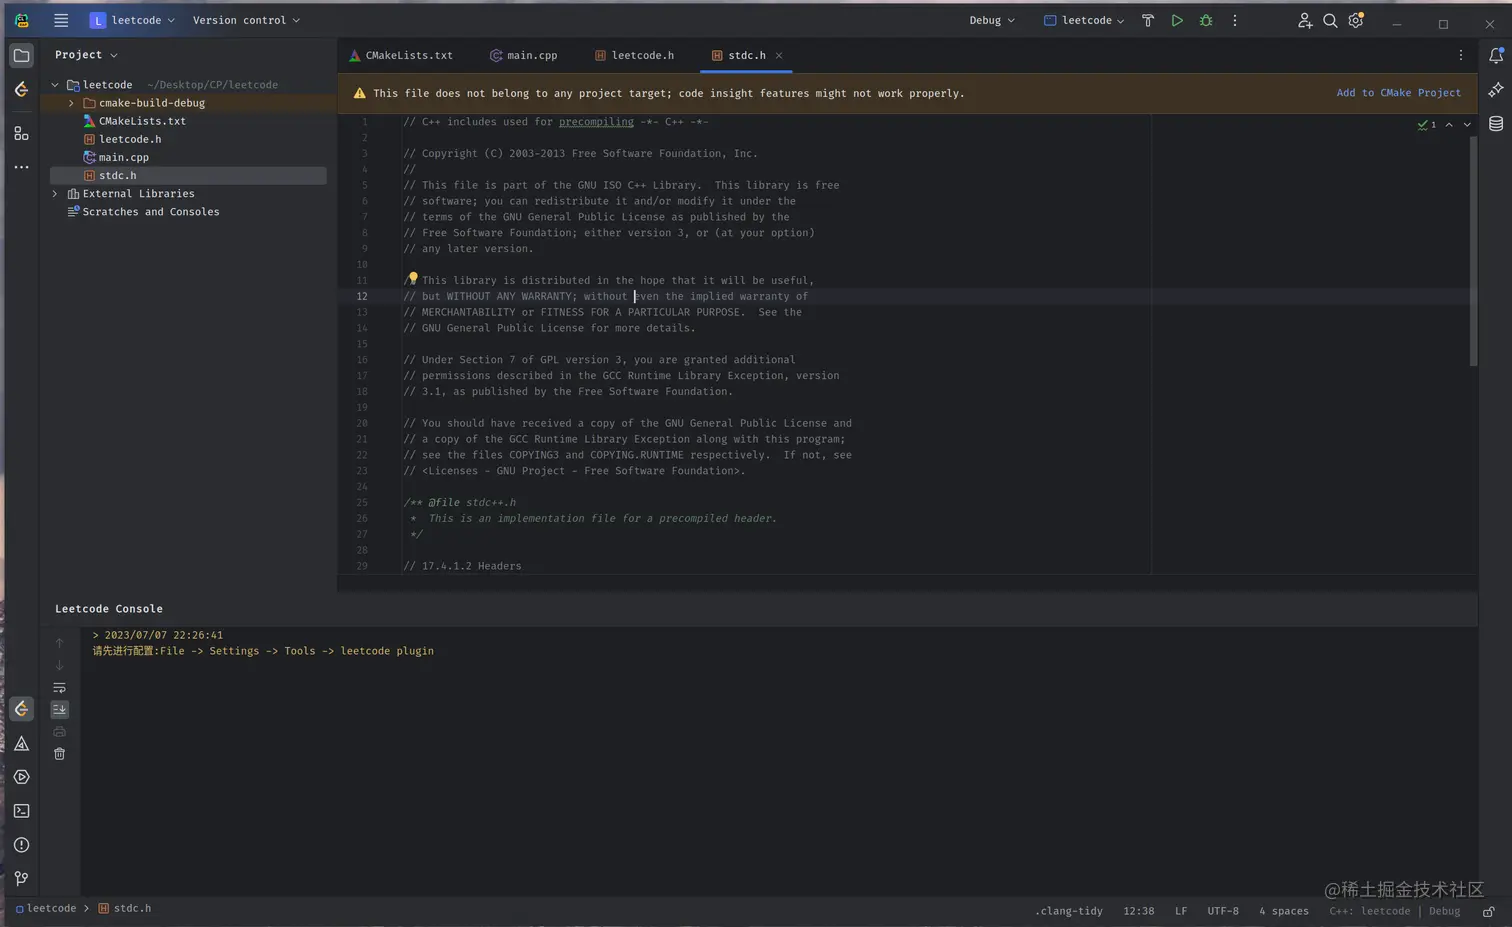Open the Debug configuration dropdown
This screenshot has height=927, width=1512.
coord(991,20)
